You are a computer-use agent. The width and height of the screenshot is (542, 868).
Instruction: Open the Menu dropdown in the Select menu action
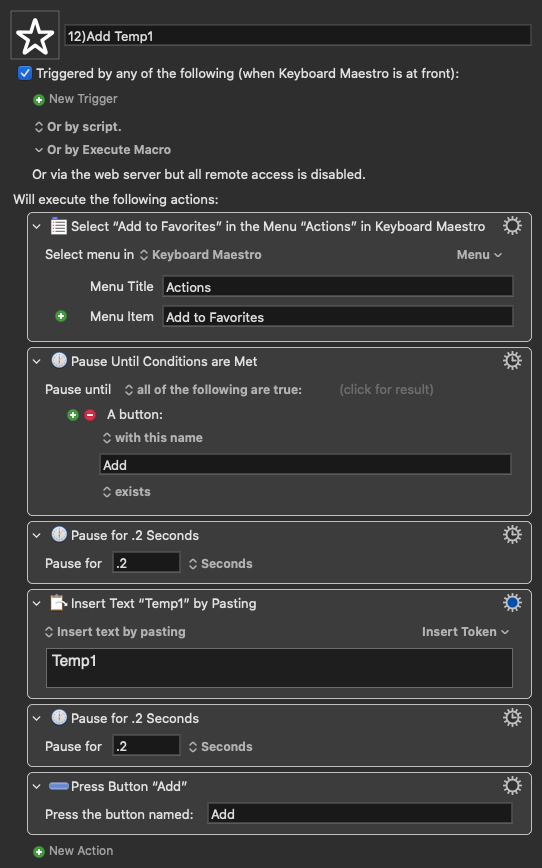click(x=479, y=255)
